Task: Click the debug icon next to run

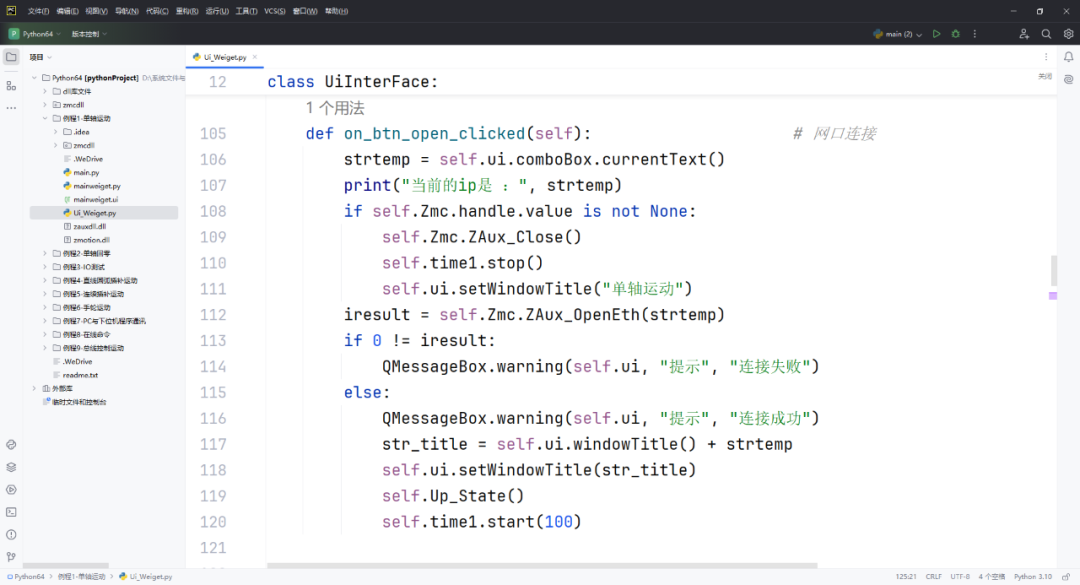Action: point(956,33)
